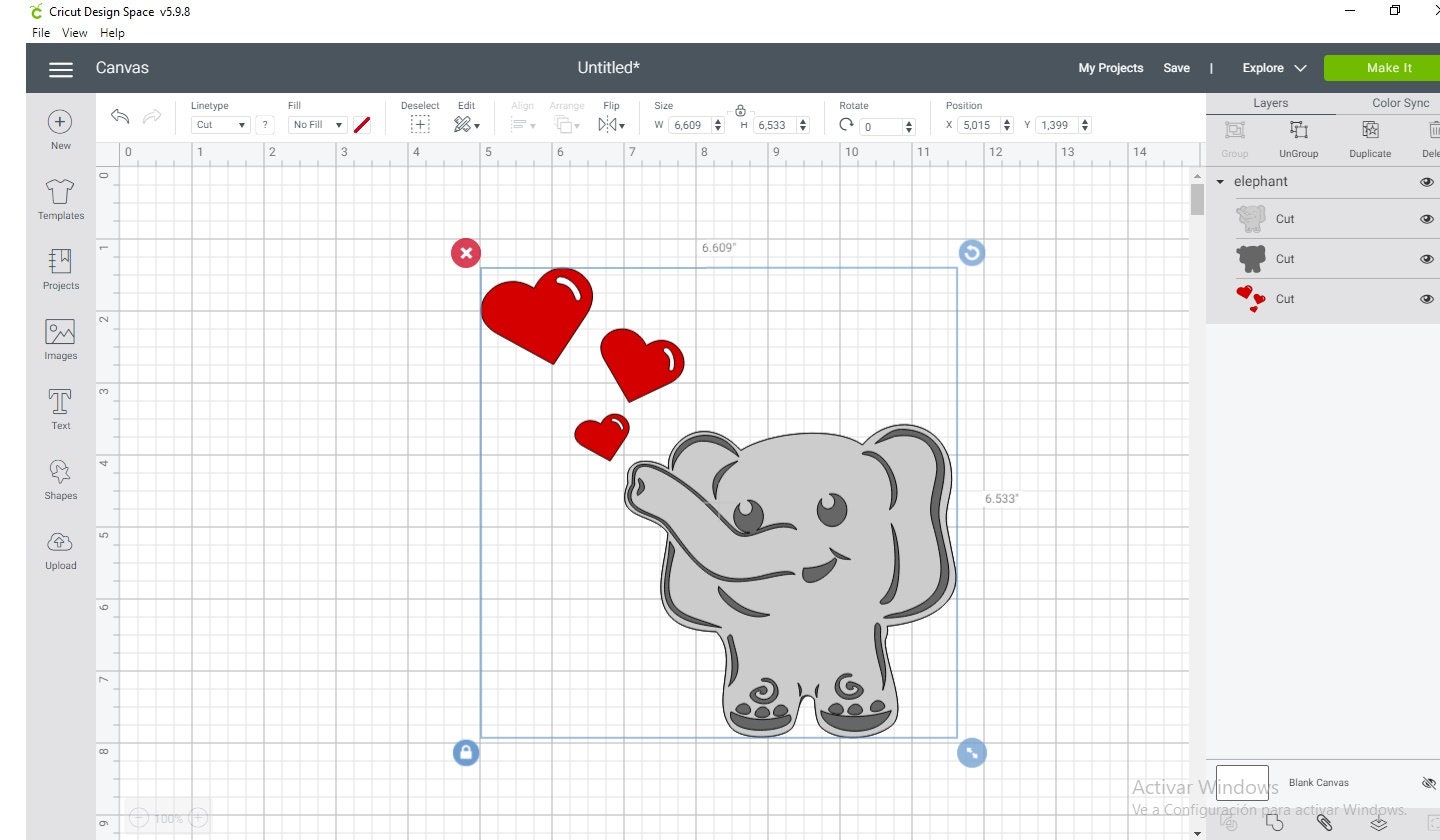Hide the elephant layer group
This screenshot has height=840, width=1440.
click(x=1427, y=182)
